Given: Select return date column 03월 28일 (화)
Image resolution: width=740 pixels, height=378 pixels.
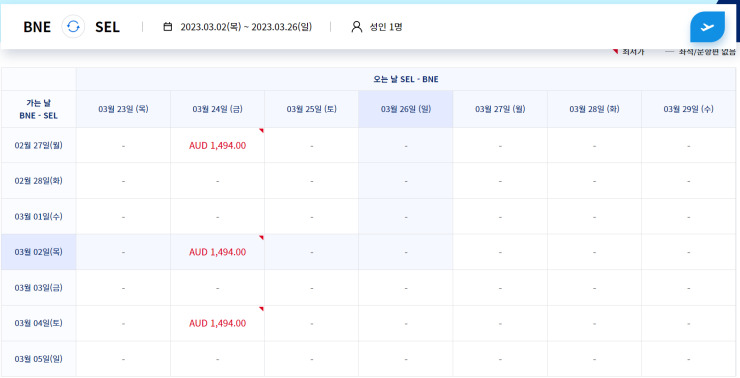Looking at the screenshot, I should (594, 109).
